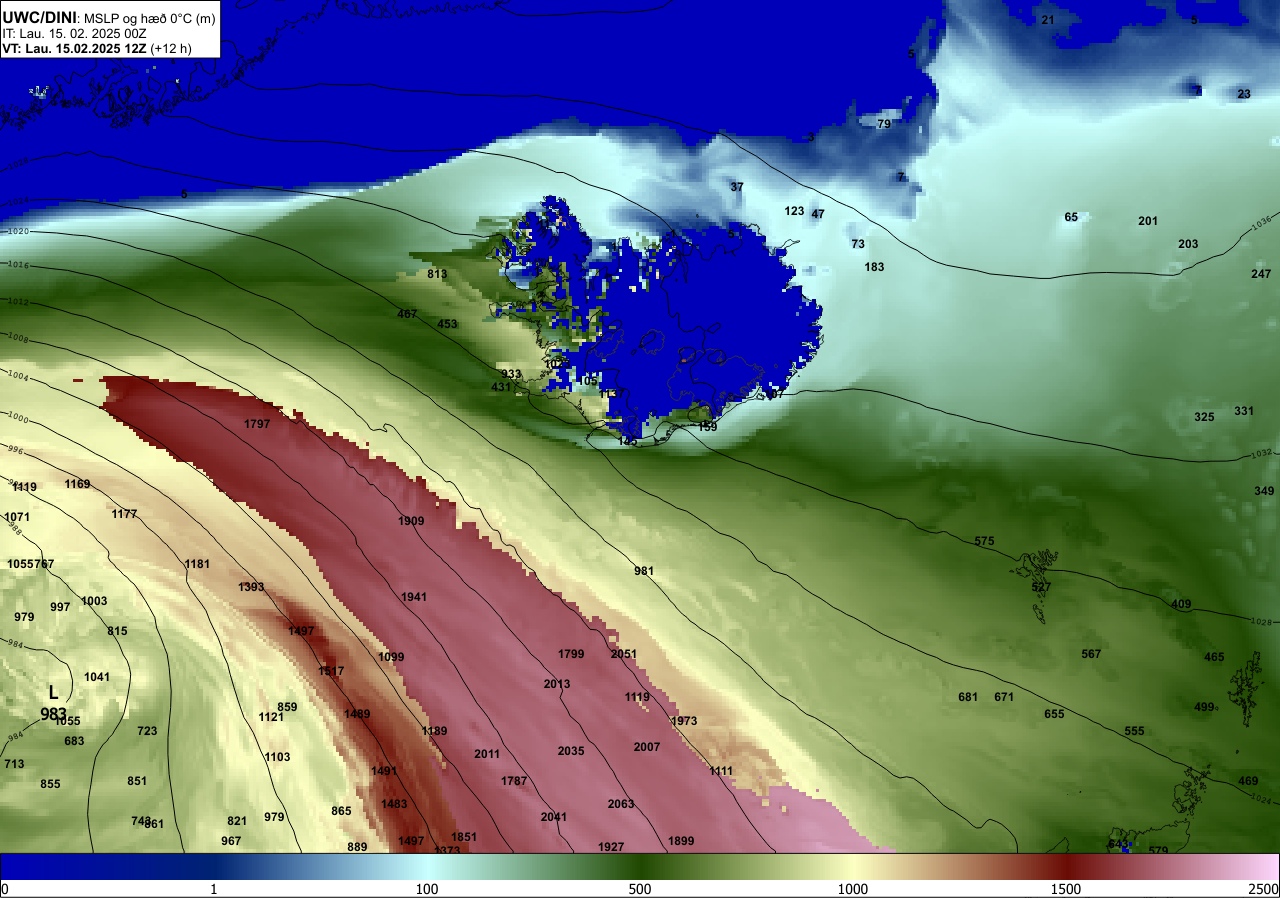The width and height of the screenshot is (1280, 898).
Task: Click the colour scale label 1000
Action: coord(852,889)
